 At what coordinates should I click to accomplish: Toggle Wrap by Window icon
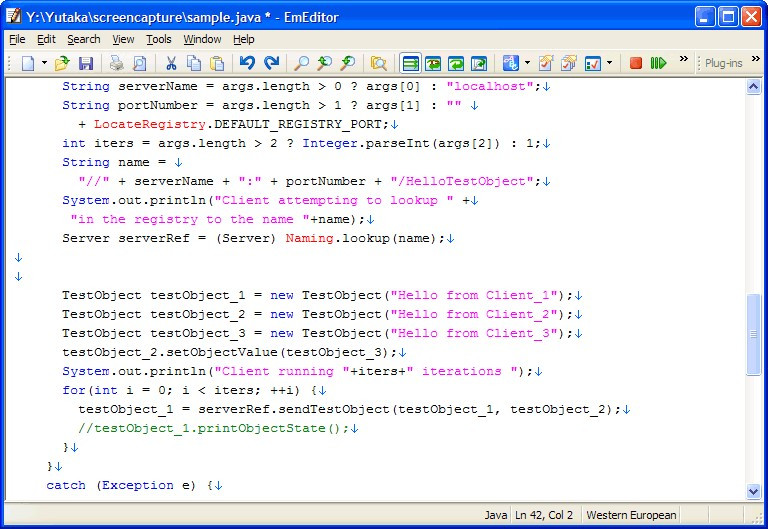point(456,63)
